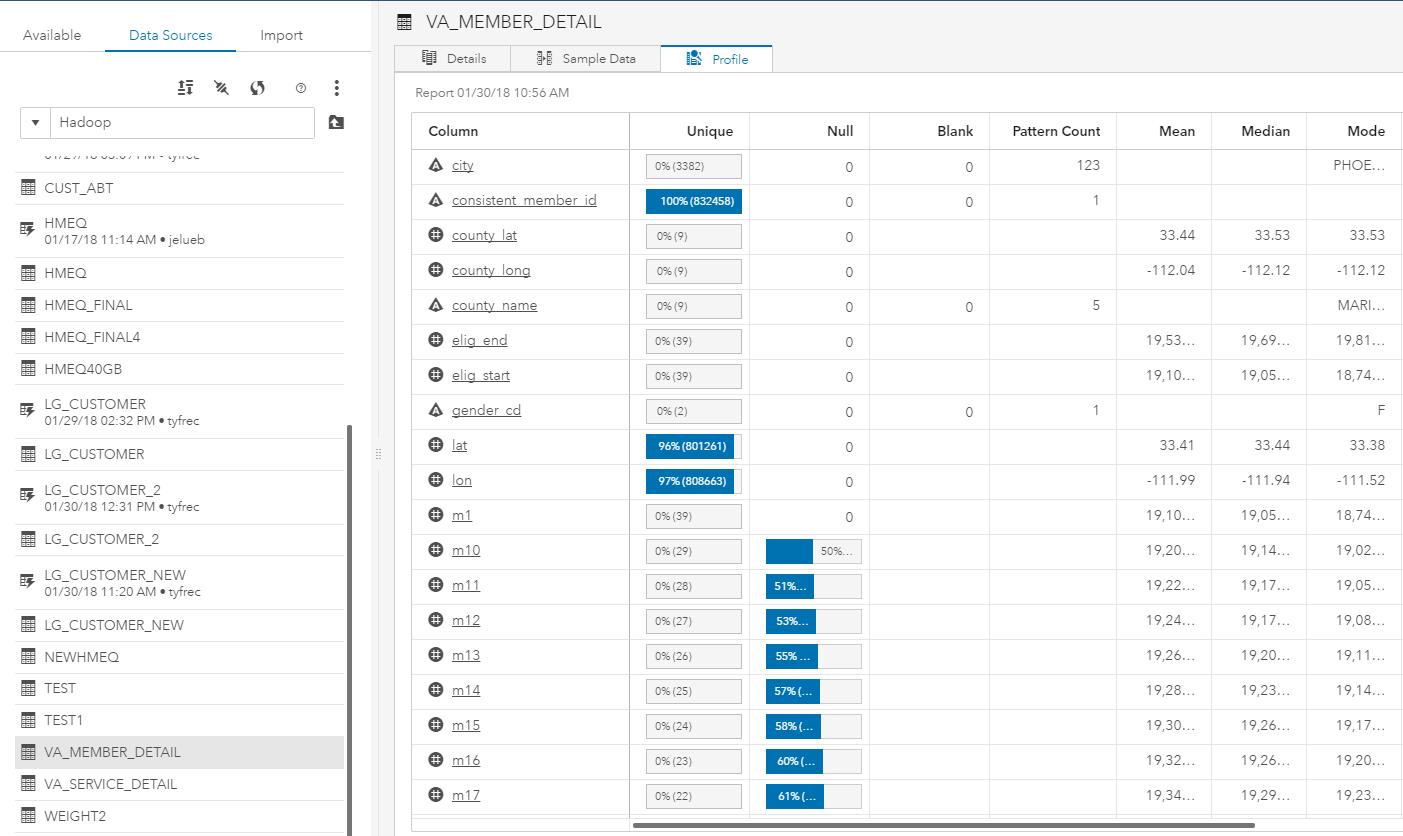Click the import-to-folder icon beside the search field
Screen dimensions: 1403x836
click(x=336, y=122)
